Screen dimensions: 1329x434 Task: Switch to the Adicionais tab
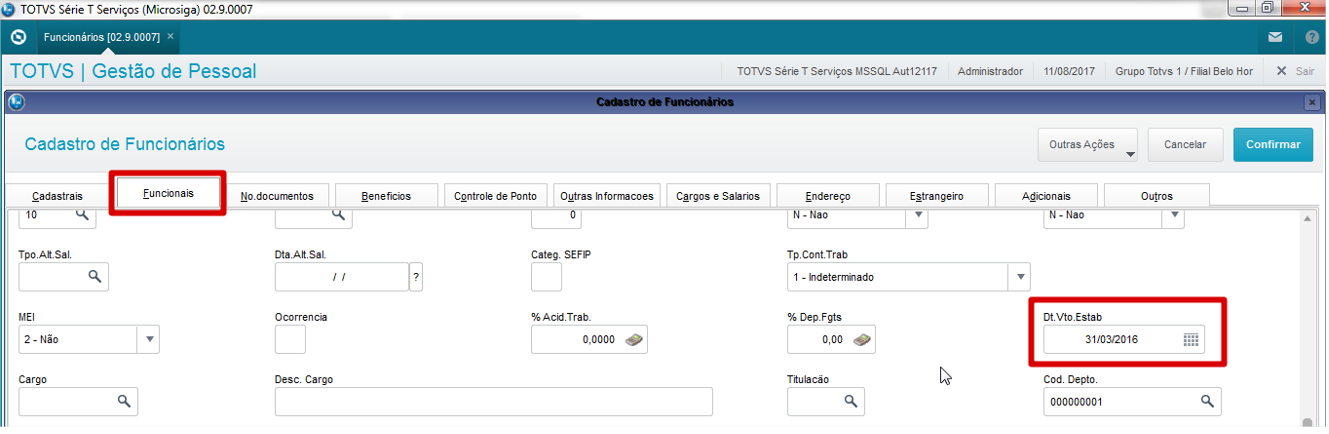click(1047, 197)
